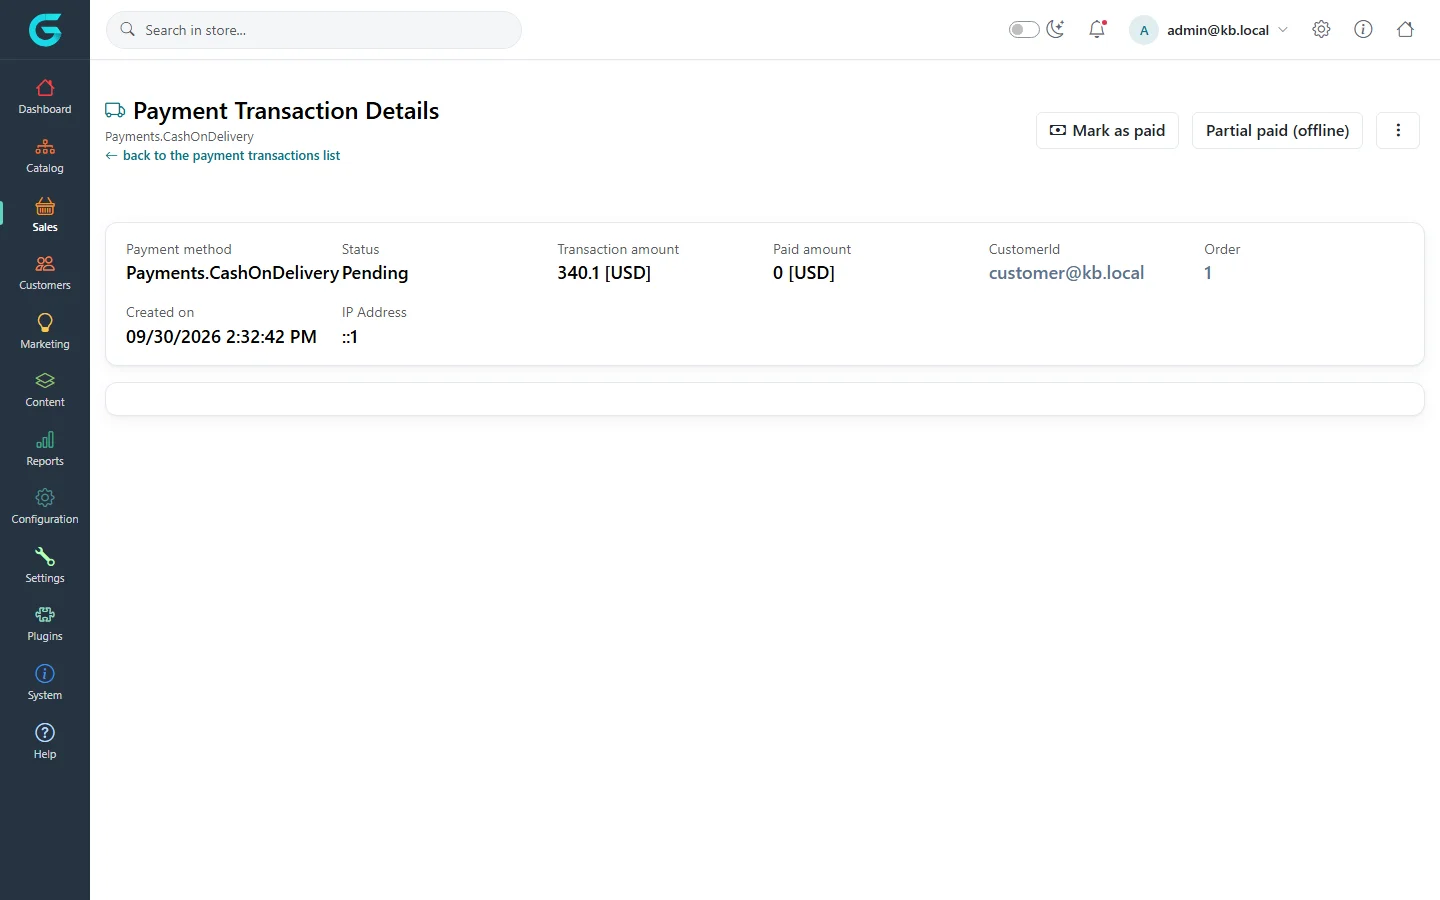Click the Partial paid (offline) button
Viewport: 1440px width, 900px height.
pos(1277,130)
